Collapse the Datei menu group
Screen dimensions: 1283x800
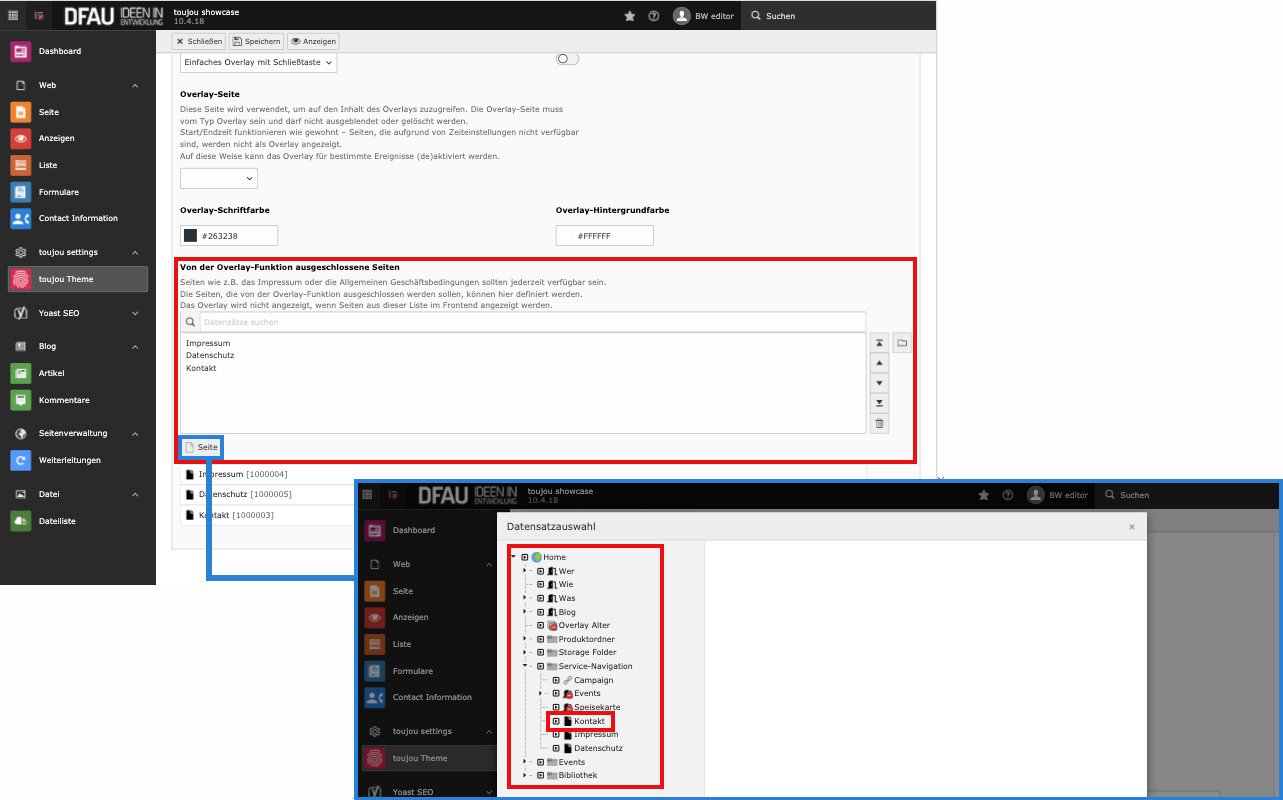135,494
